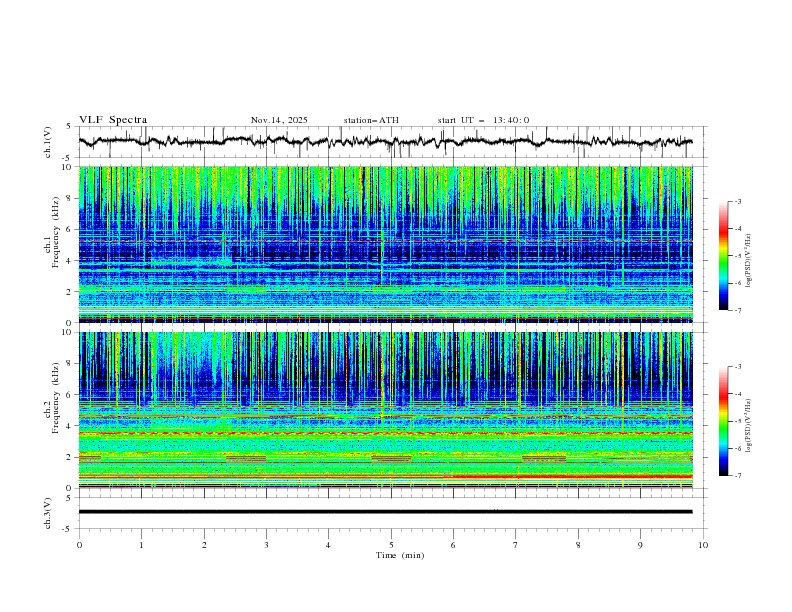
Task: Click the "0" tick on the time axis
Action: (x=79, y=545)
